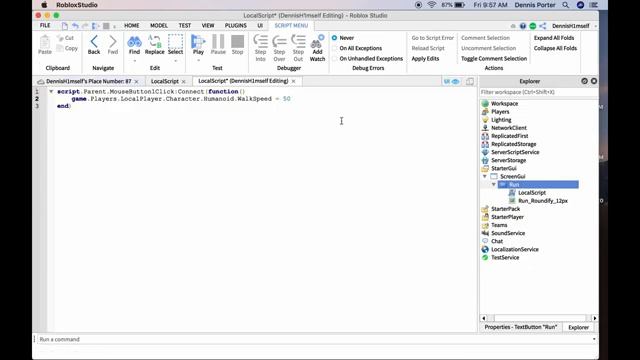Click the split editor view icon
Screen dimensions: 640x360
(x=470, y=81)
